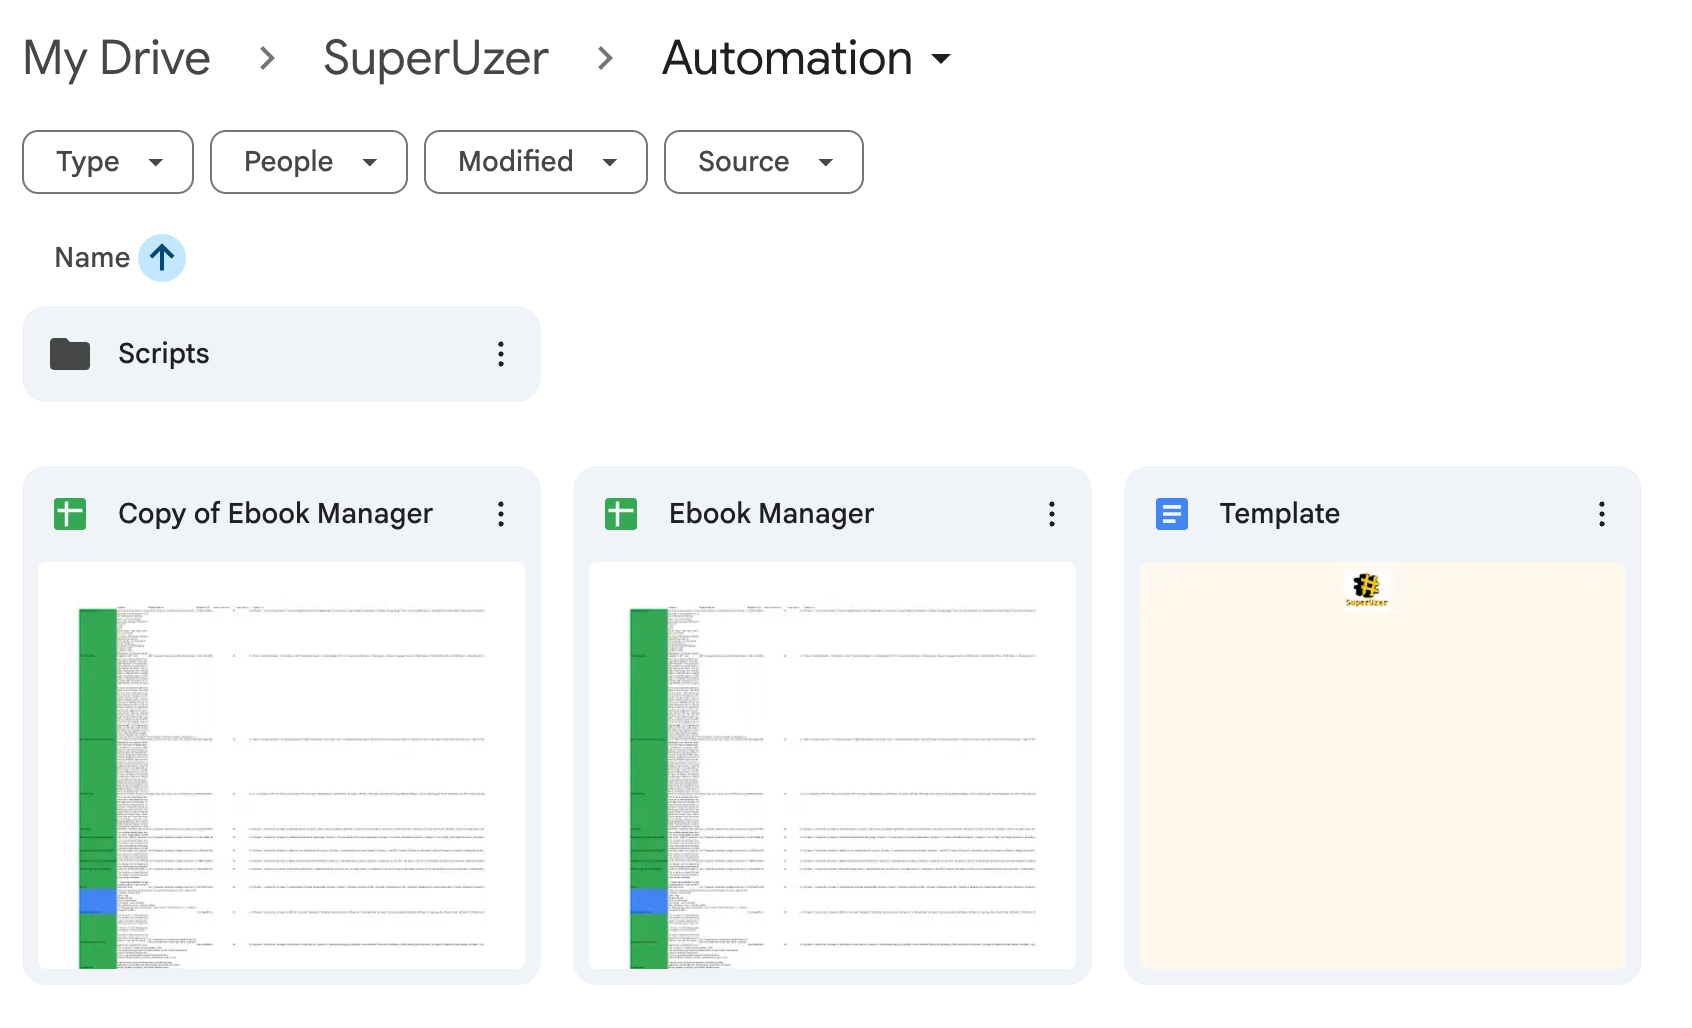
Task: Open the Copy of Ebook Manager thumbnail
Action: pos(281,765)
